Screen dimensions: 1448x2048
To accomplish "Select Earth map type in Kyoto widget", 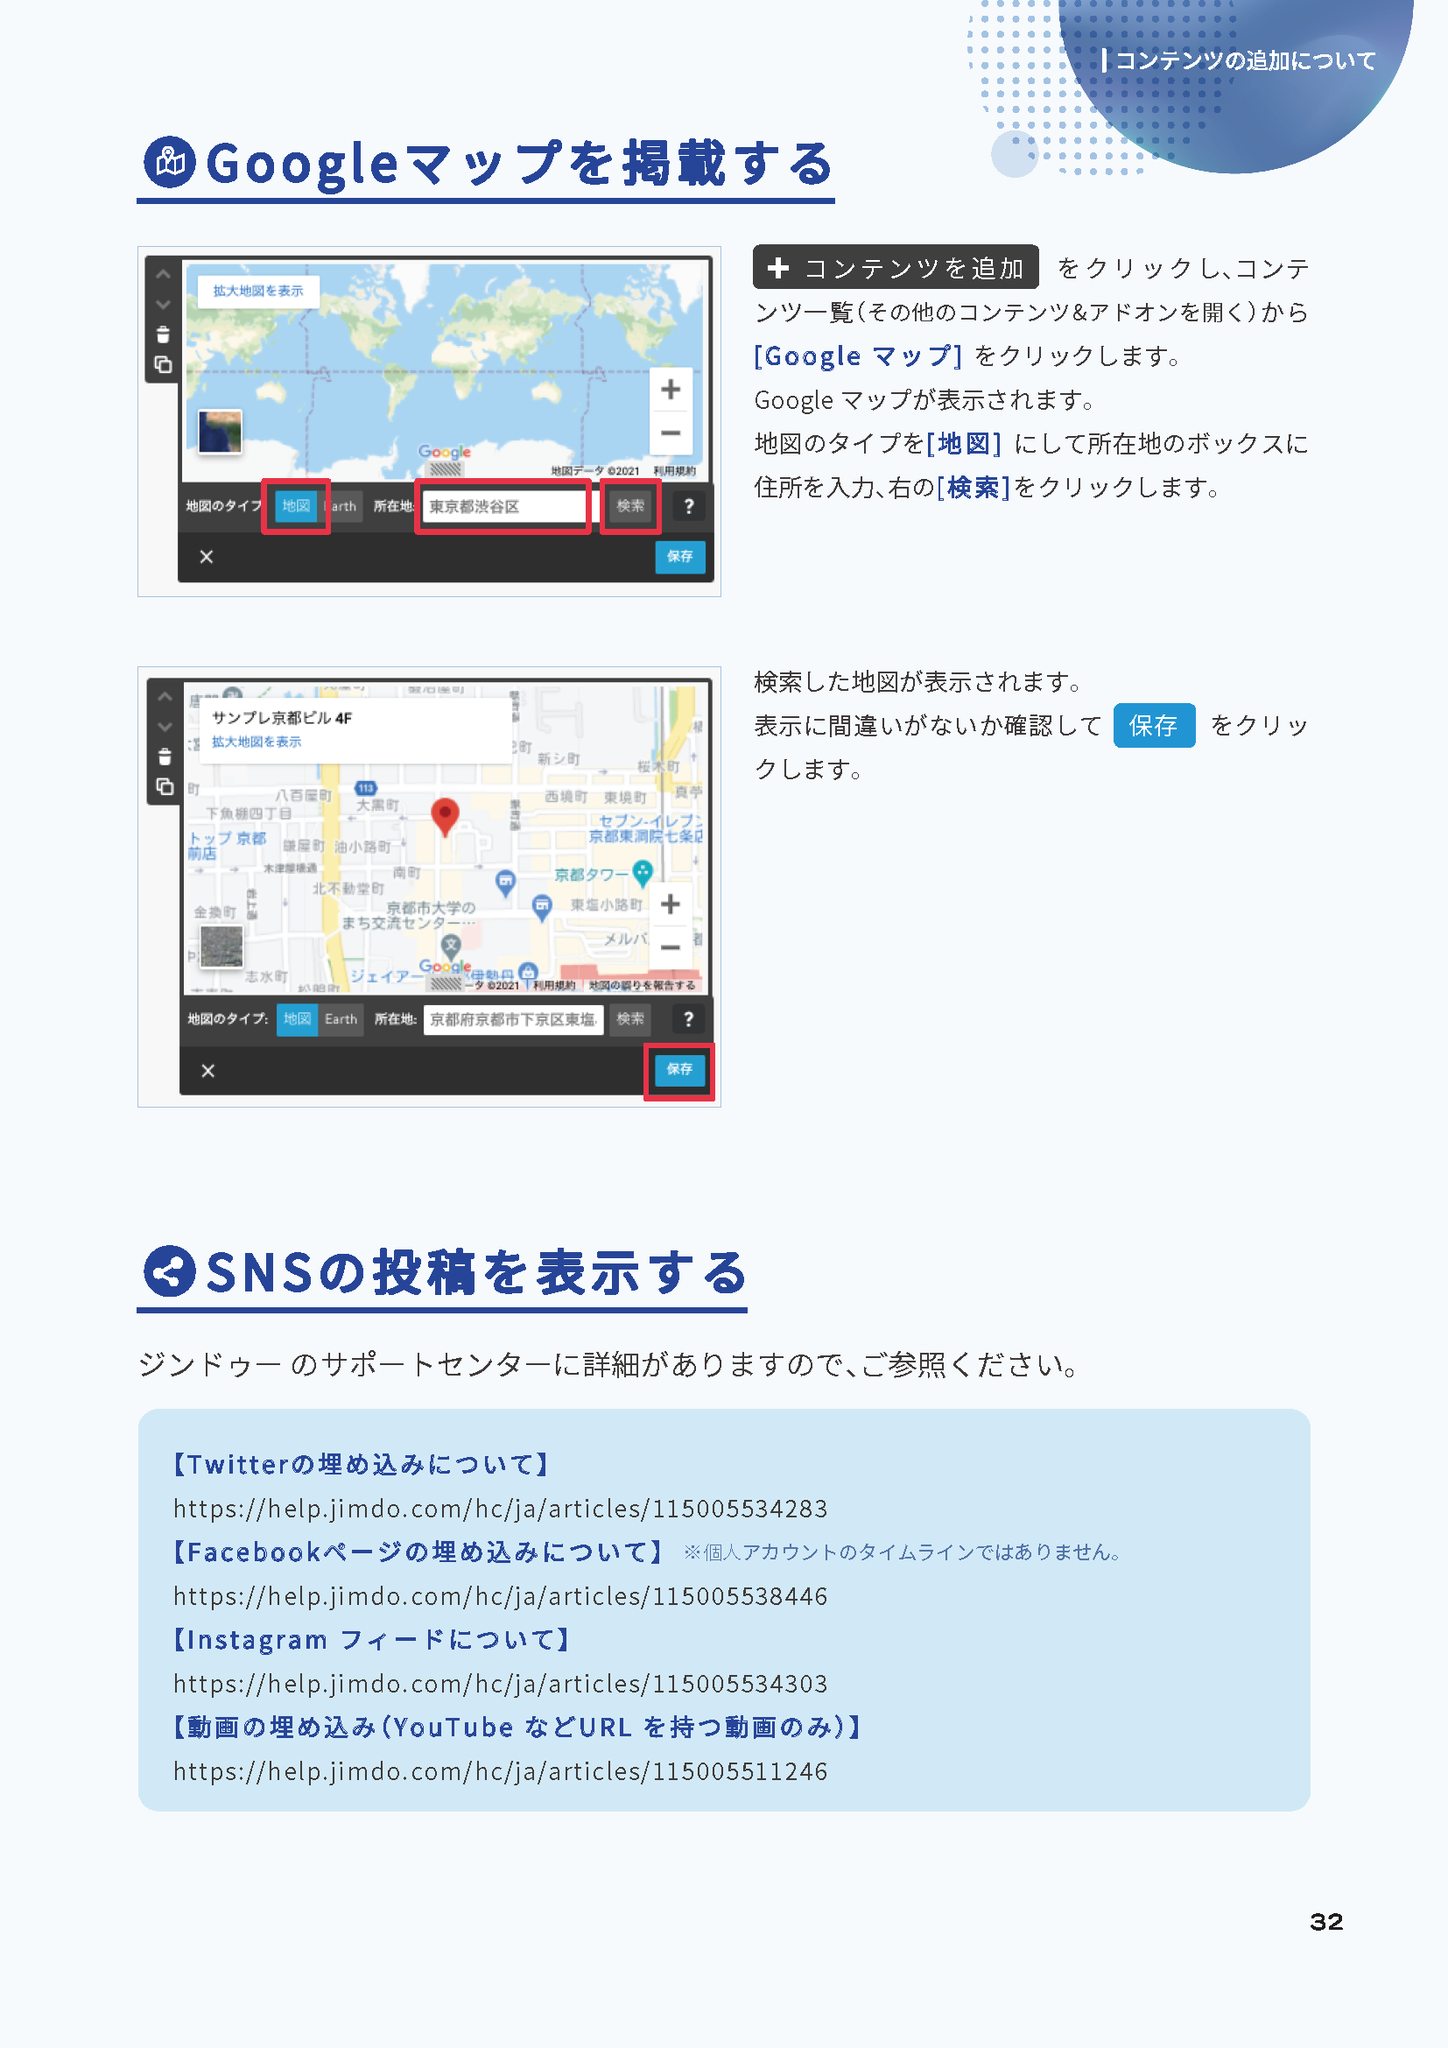I will coord(341,1019).
